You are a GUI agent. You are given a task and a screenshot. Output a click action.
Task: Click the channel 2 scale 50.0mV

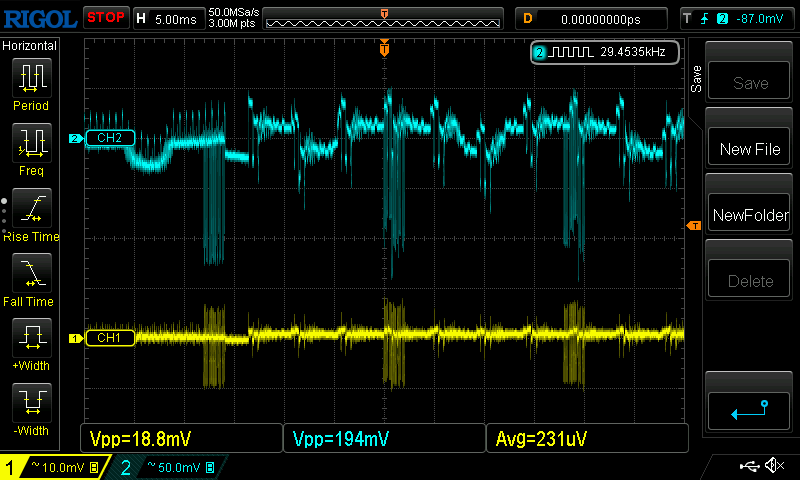tap(181, 467)
